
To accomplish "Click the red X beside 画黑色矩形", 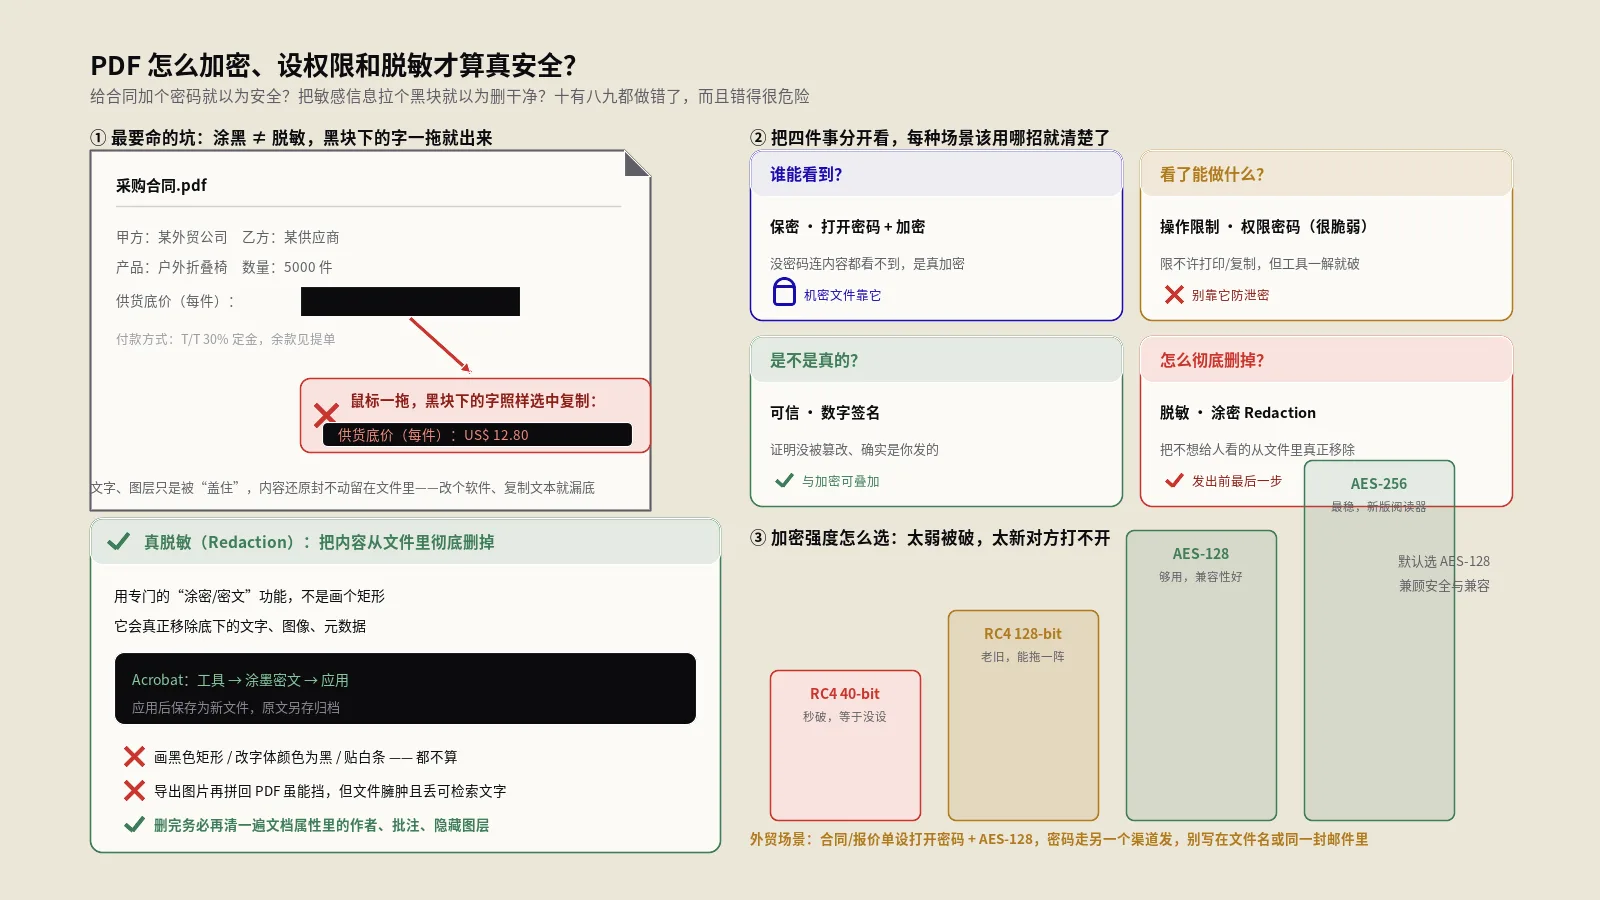I will 134,757.
